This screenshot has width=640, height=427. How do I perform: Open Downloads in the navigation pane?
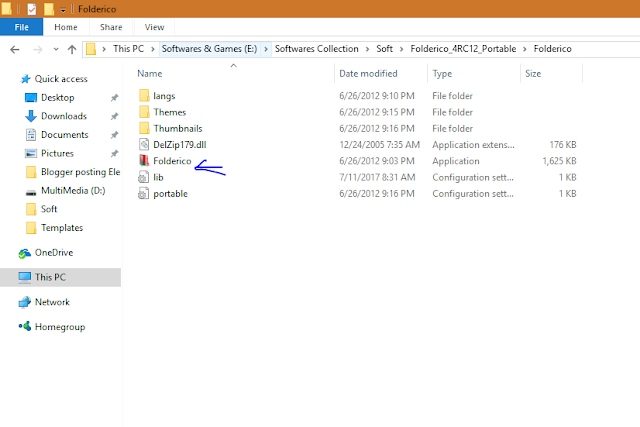(64, 116)
